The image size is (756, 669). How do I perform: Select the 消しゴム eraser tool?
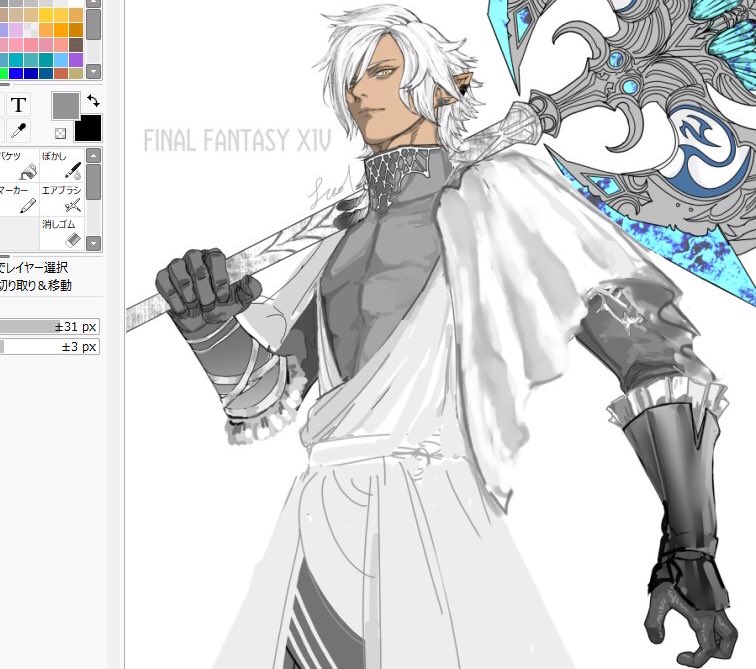click(x=62, y=233)
